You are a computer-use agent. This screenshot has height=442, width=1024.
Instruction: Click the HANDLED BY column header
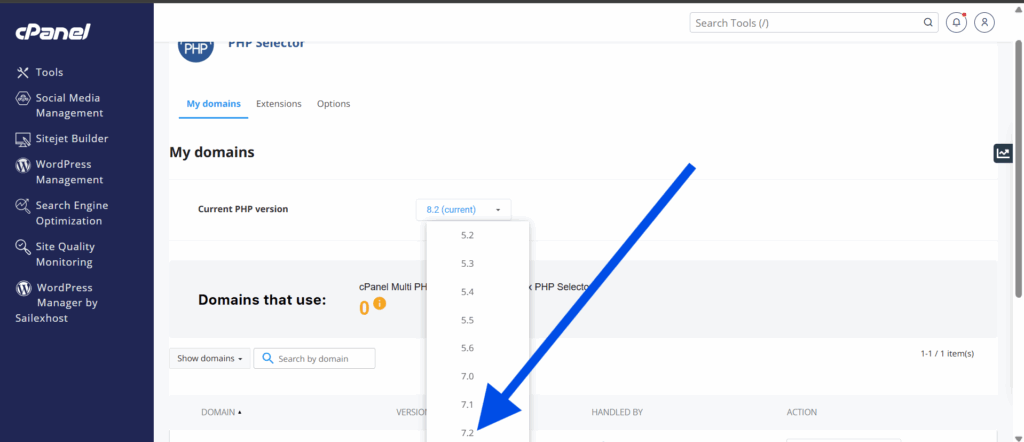point(617,413)
